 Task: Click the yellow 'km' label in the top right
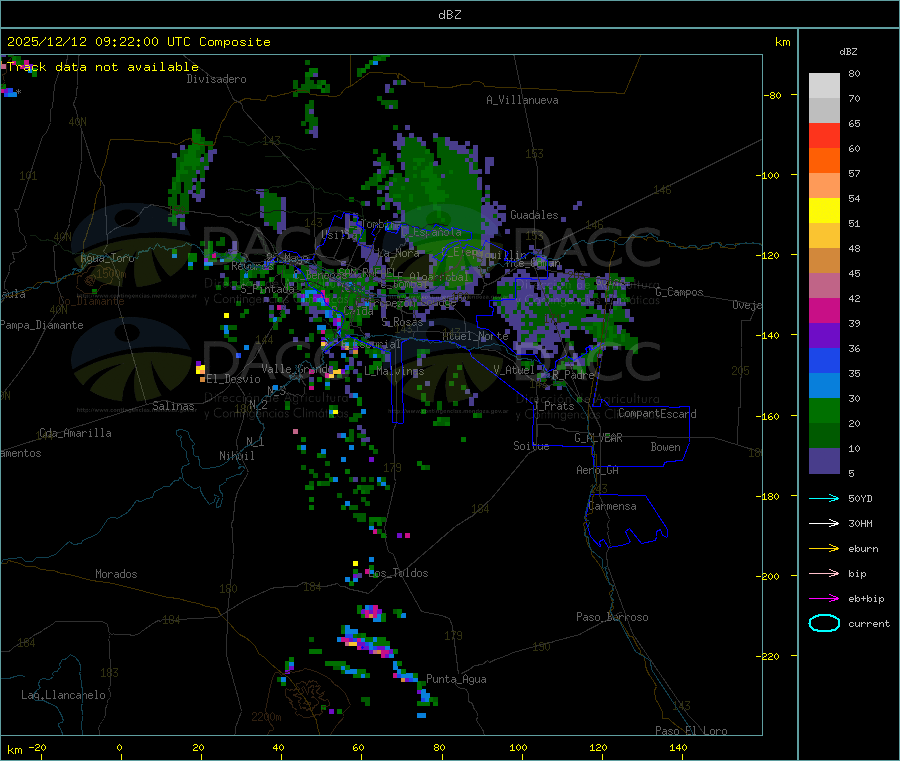click(x=782, y=42)
